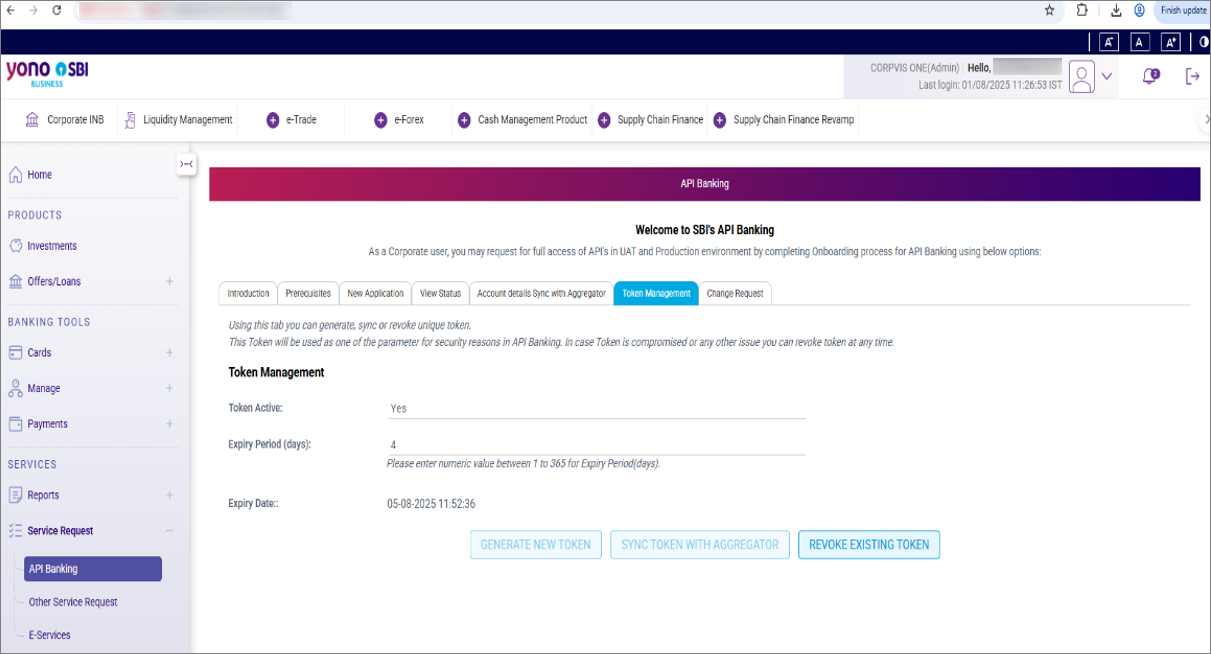The width and height of the screenshot is (1211, 654).
Task: Open Account details Sync with Aggregator tab
Action: coord(541,293)
